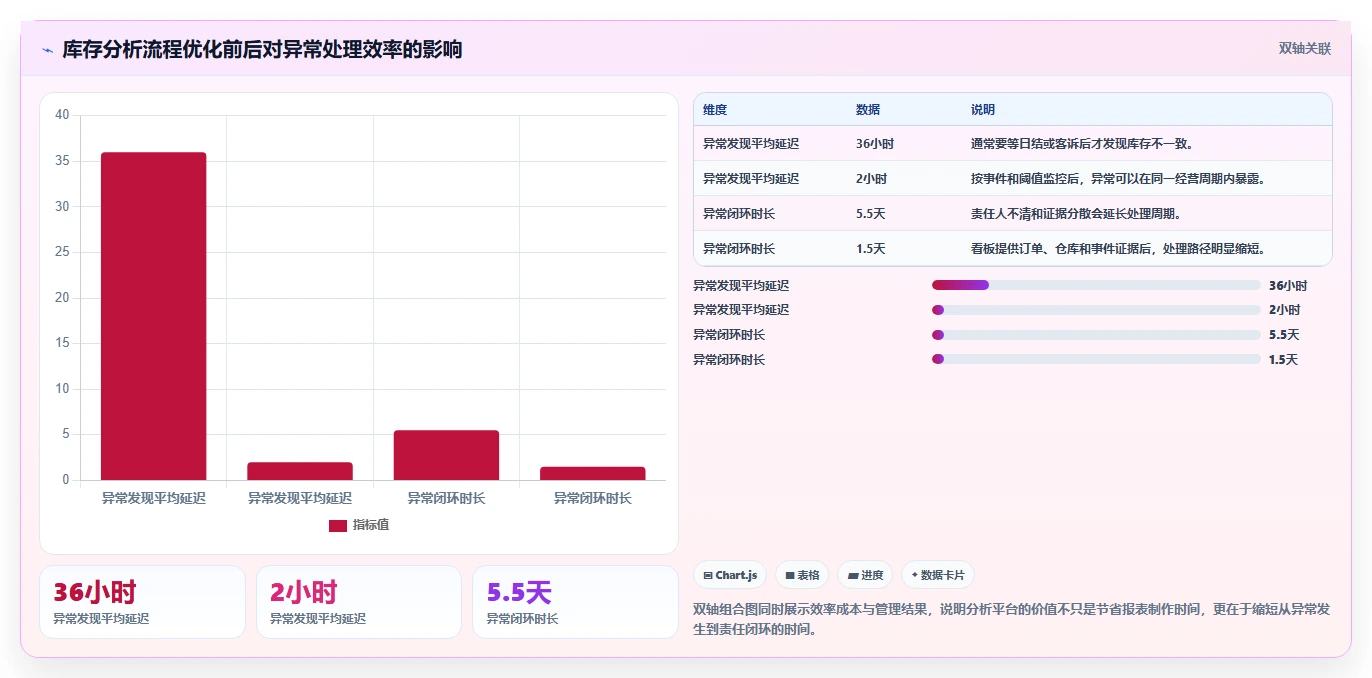Image resolution: width=1372 pixels, height=678 pixels.
Task: Click the lightning icon beside the dashboard title
Action: coord(47,50)
